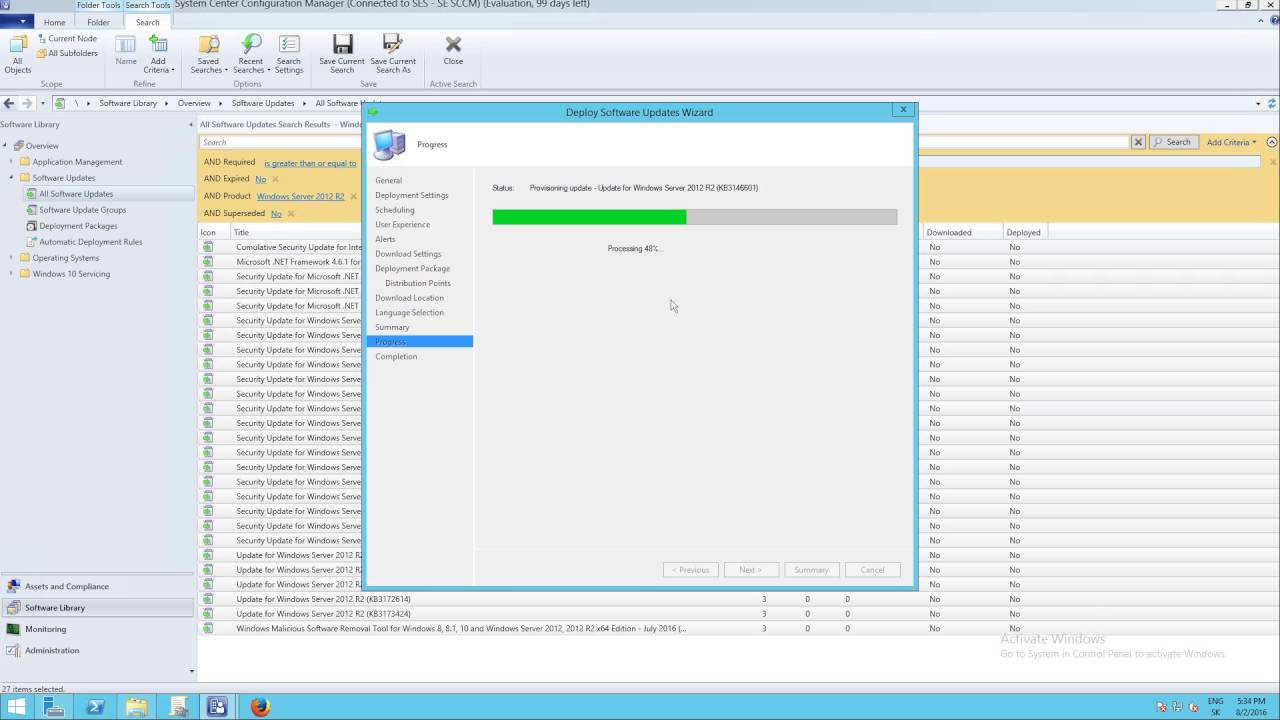Click Software Library in the breadcrumb
This screenshot has height=720, width=1280.
[128, 103]
